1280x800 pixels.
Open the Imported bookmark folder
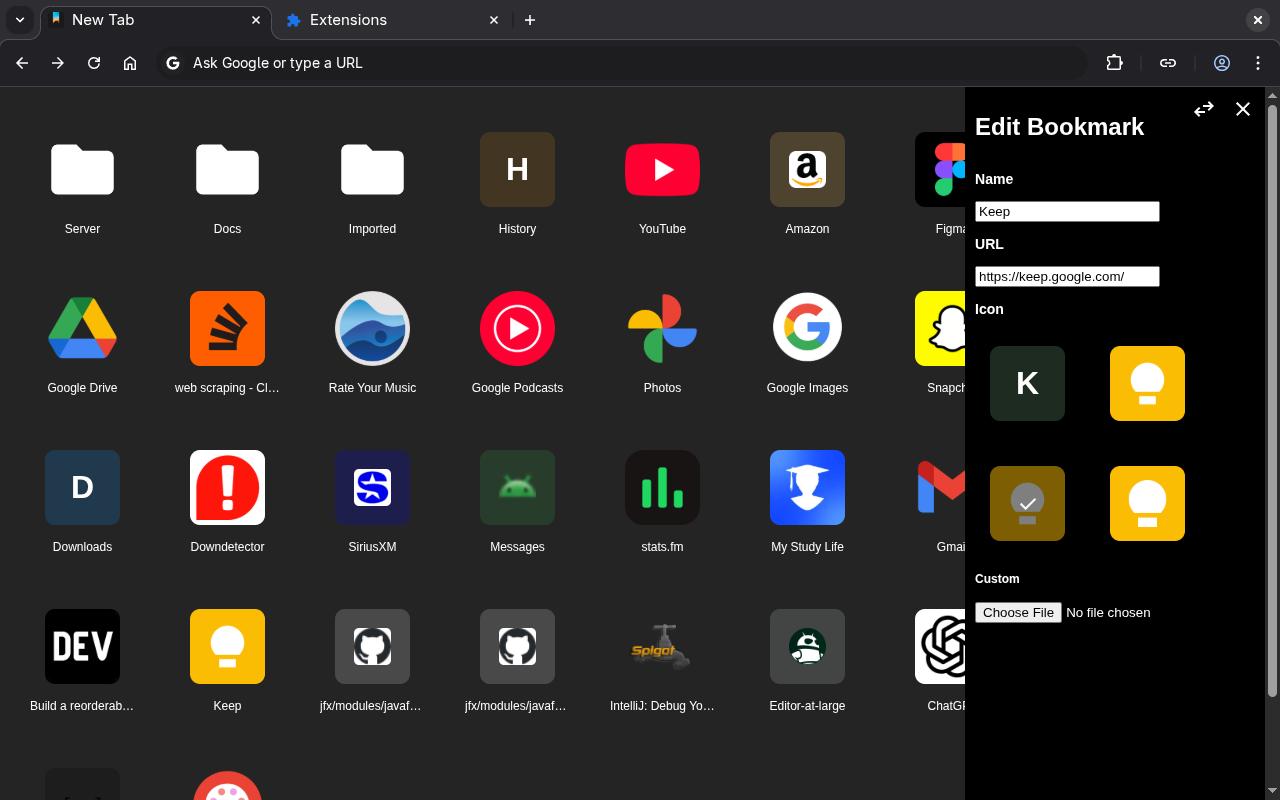click(372, 170)
